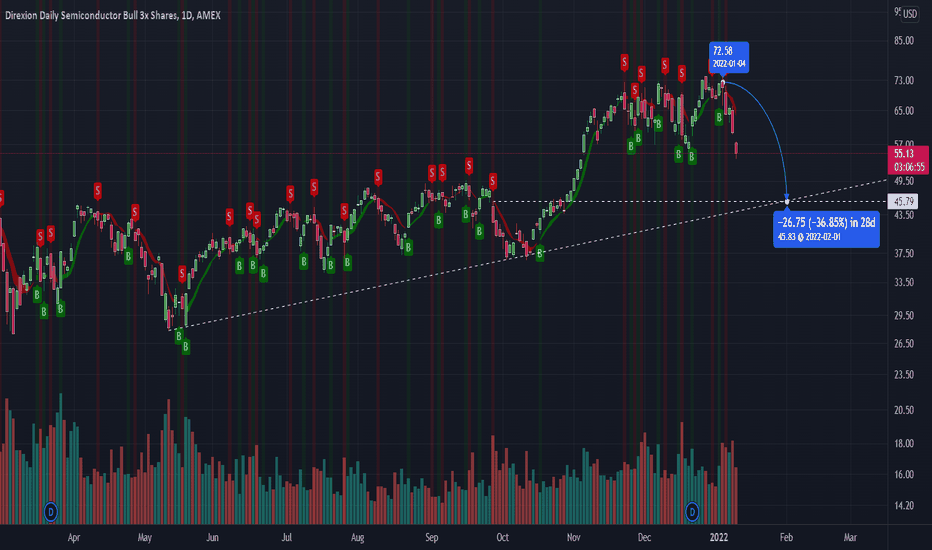Click the 72.58 forecast start label
Screen dimensions: 932x550
tap(729, 57)
